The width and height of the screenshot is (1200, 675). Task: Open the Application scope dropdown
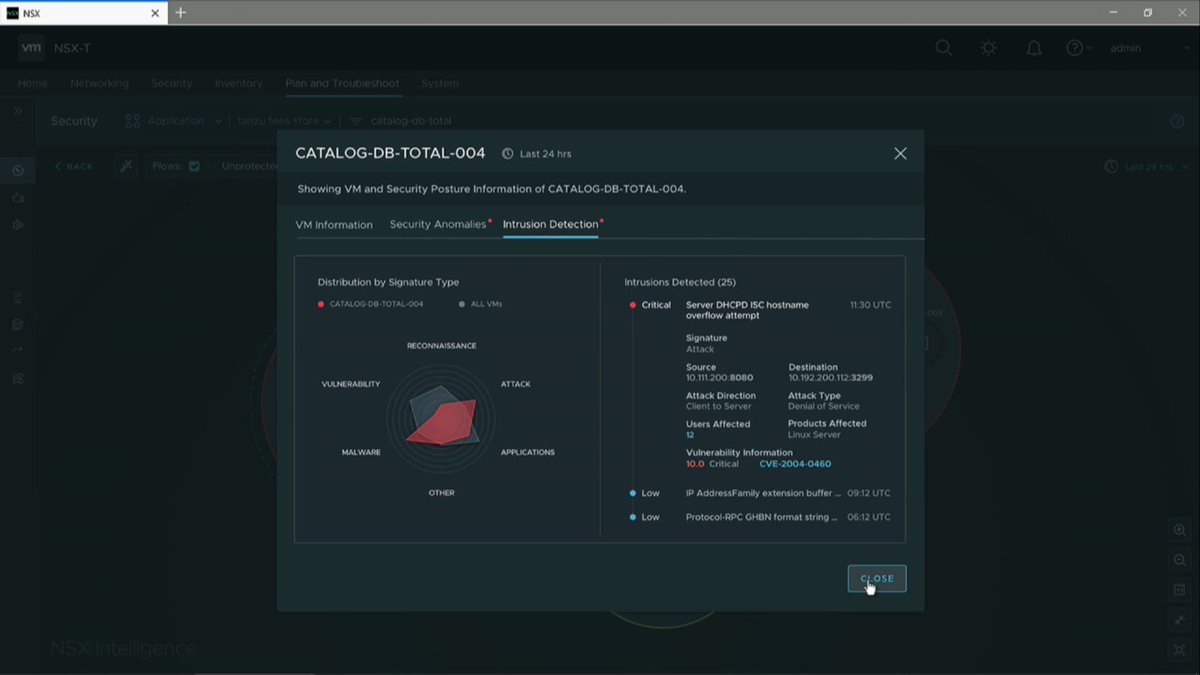tap(173, 121)
